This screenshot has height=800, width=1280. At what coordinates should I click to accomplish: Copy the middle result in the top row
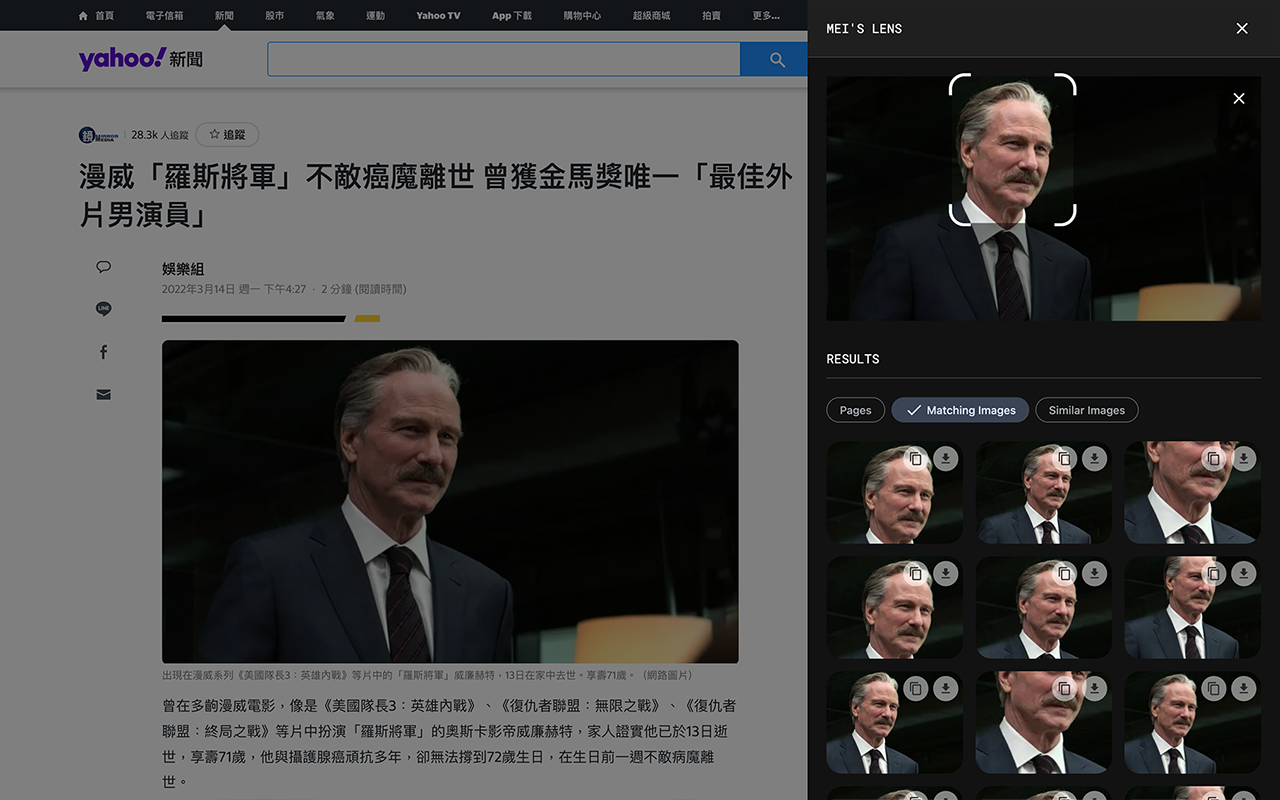[1065, 459]
